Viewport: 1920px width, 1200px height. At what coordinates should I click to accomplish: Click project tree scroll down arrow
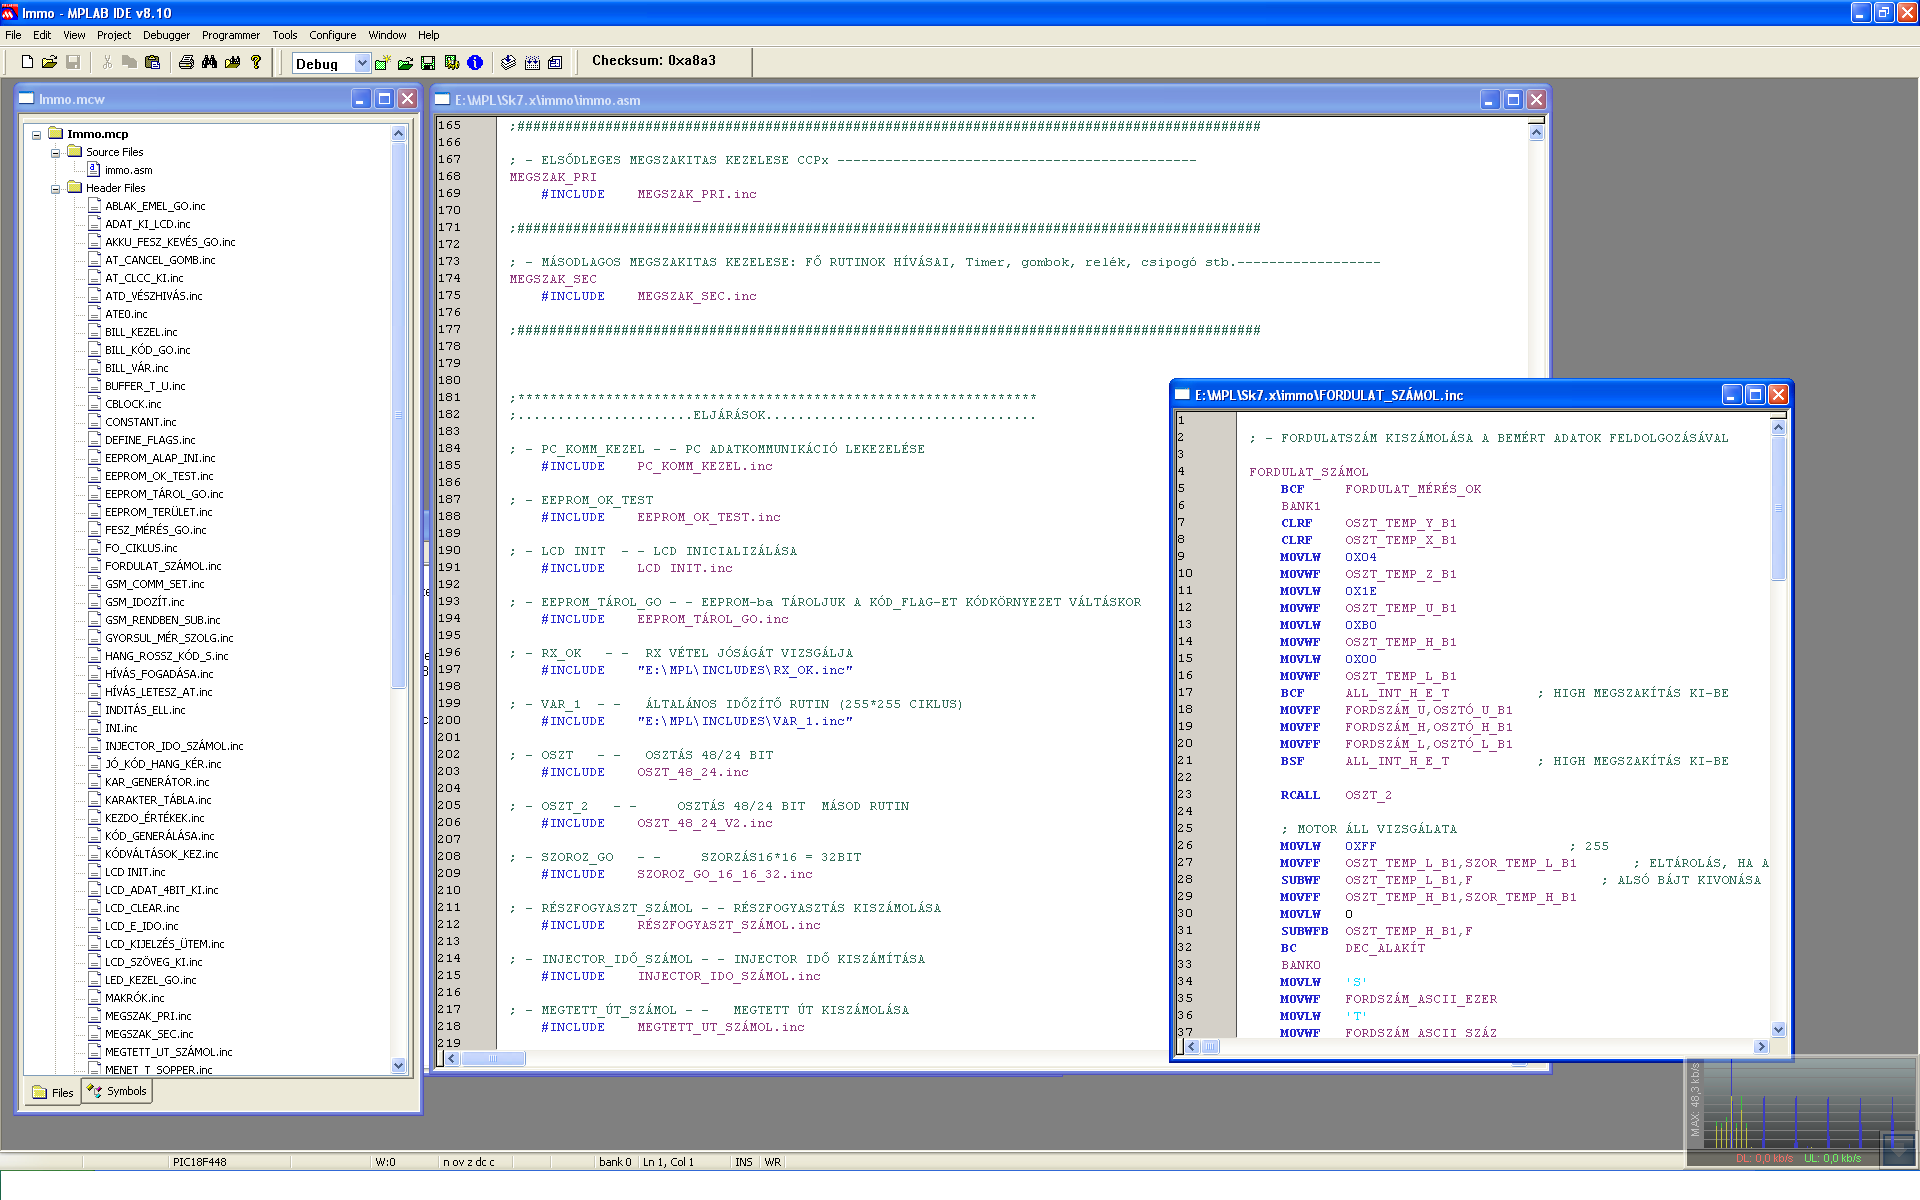pos(398,1066)
